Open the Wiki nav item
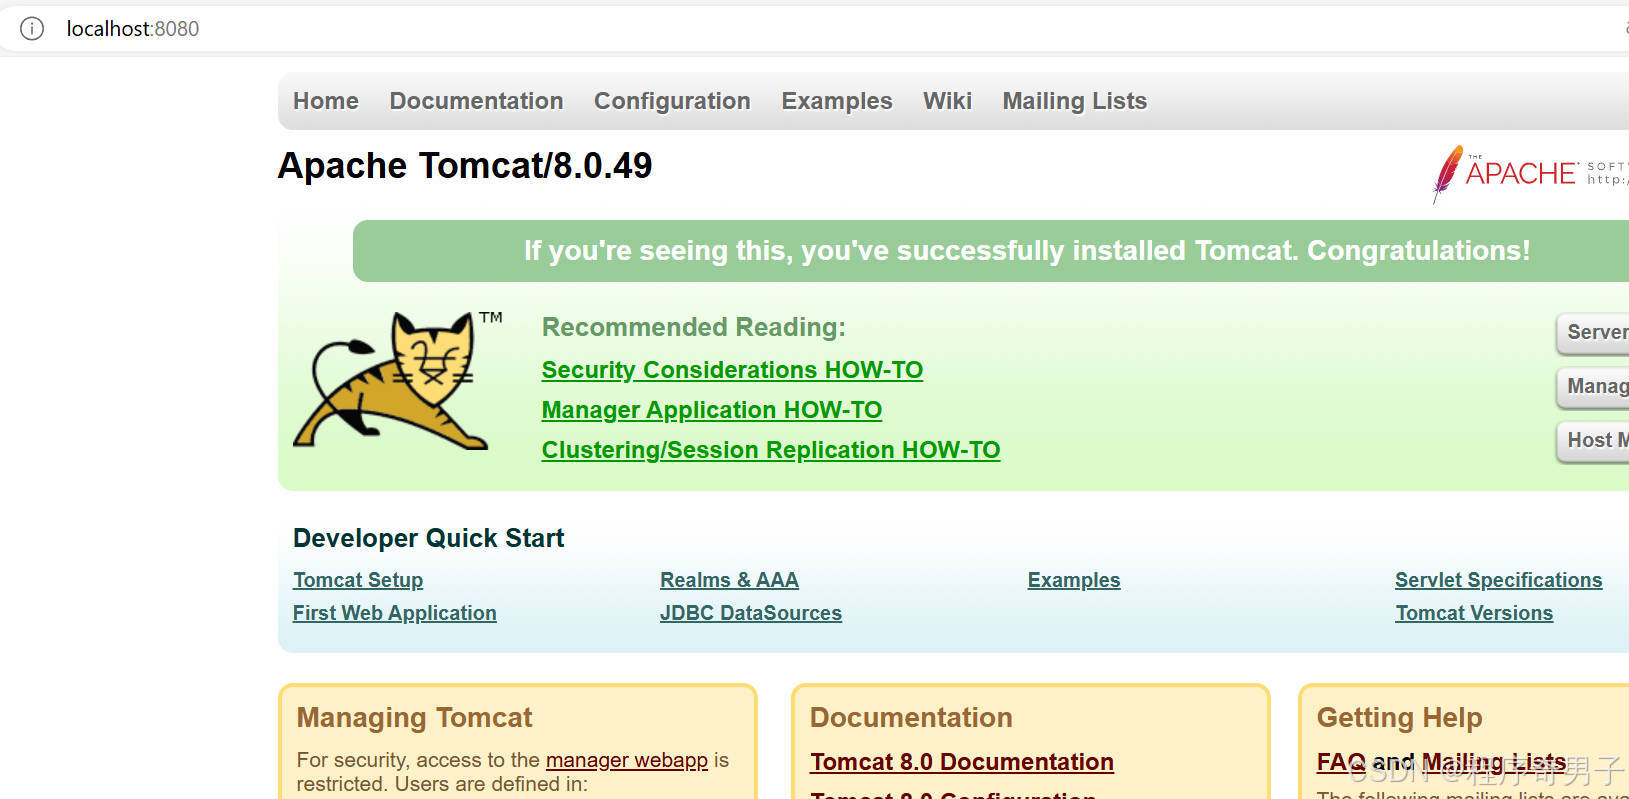This screenshot has width=1629, height=799. [x=947, y=101]
